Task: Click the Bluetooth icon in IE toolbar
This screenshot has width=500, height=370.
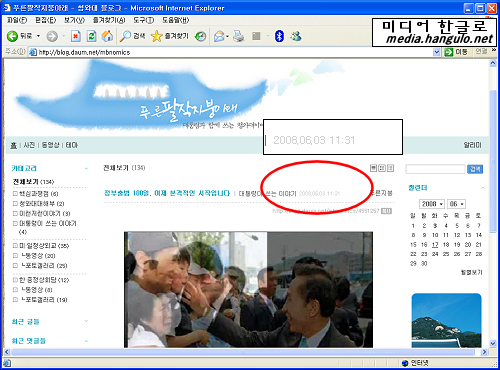Action: tap(279, 36)
